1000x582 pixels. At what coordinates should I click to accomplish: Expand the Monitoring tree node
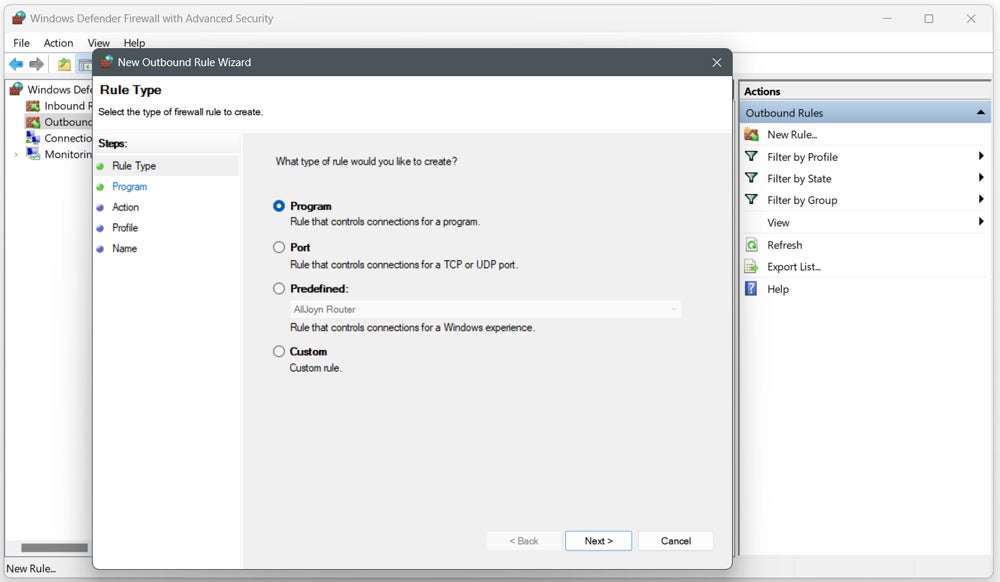tap(14, 154)
